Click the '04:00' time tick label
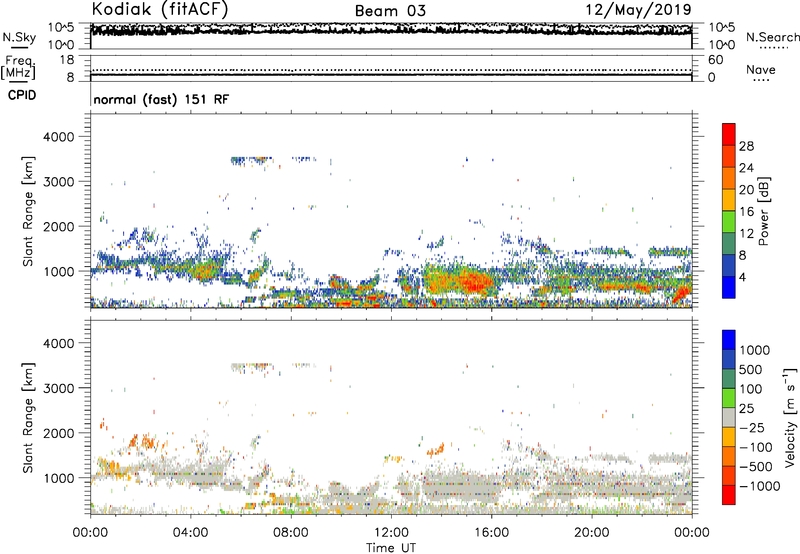Viewport: 800px width, 554px height. point(190,533)
